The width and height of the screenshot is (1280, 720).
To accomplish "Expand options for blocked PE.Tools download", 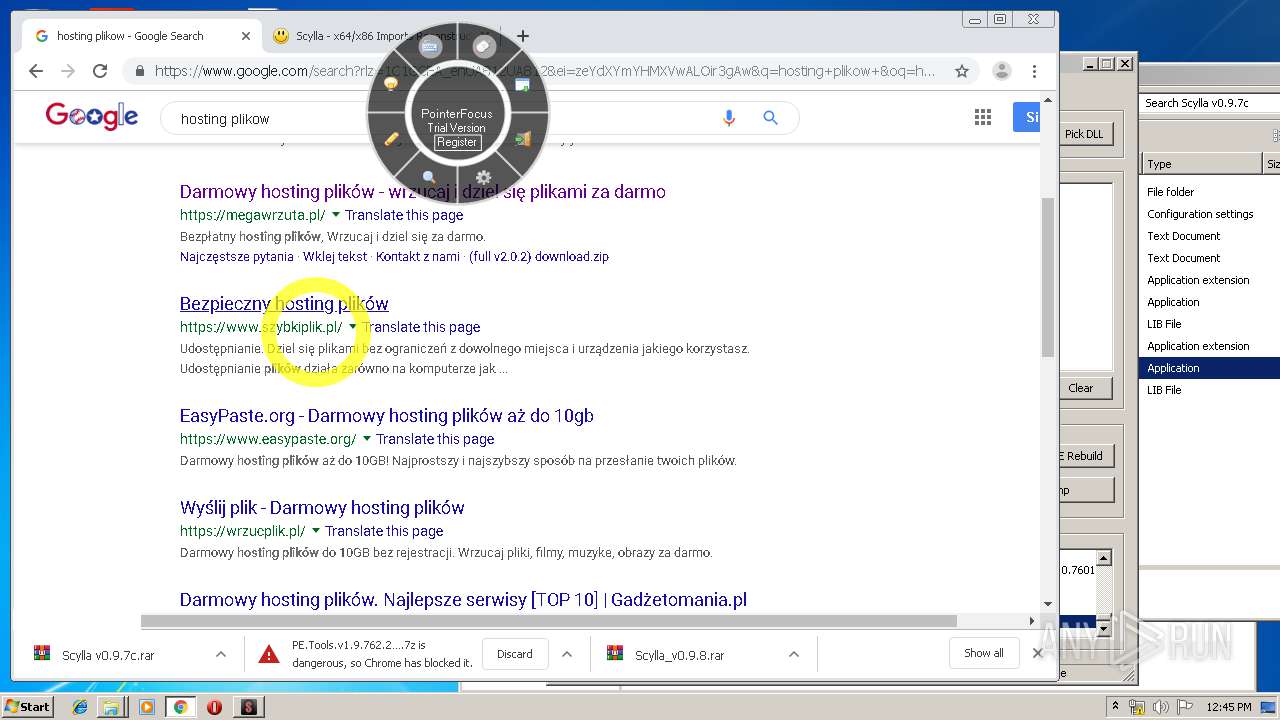I will pos(567,654).
